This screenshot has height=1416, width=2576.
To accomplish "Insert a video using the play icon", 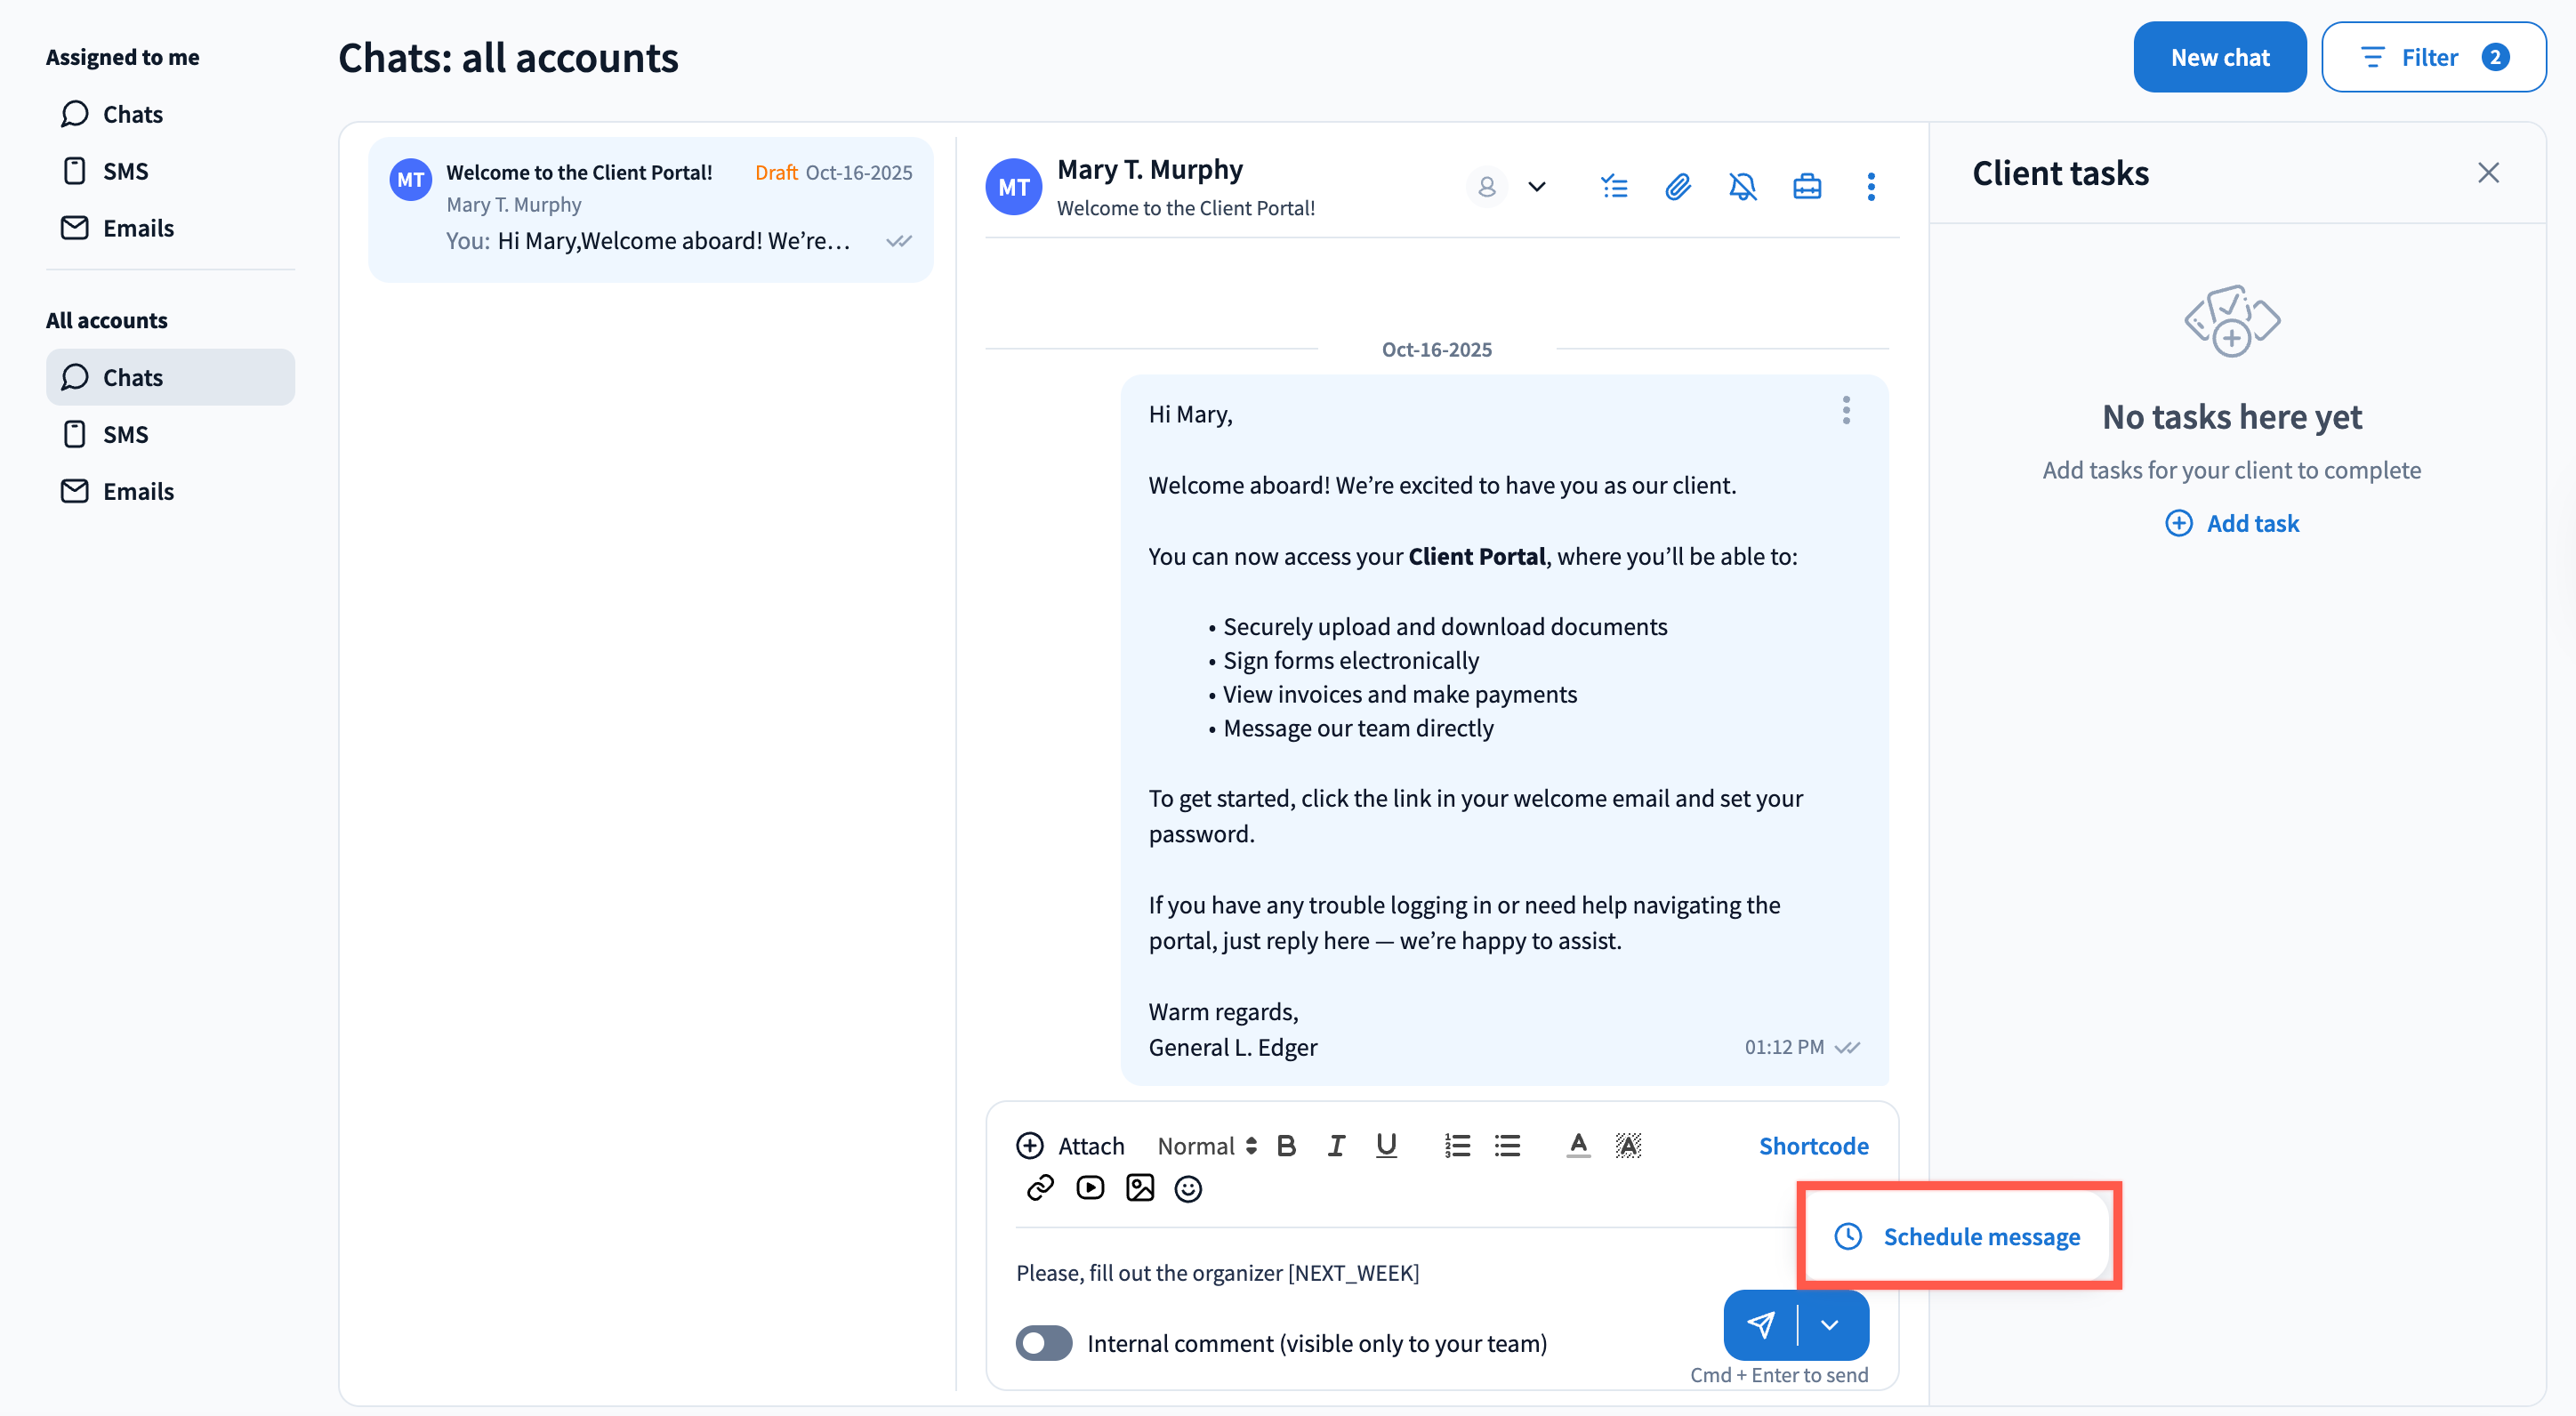I will [1090, 1188].
